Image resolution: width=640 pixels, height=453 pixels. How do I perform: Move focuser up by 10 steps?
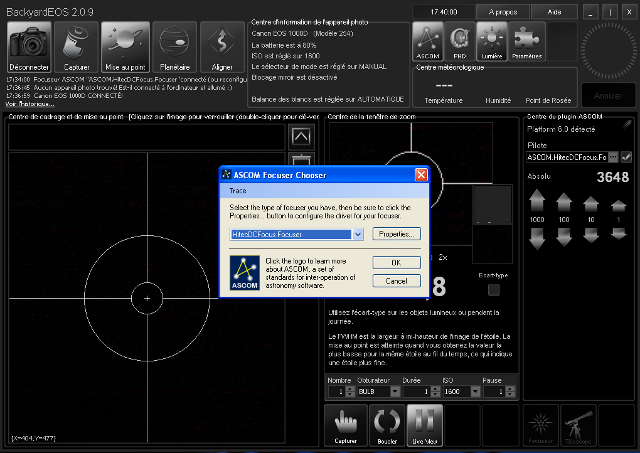[591, 204]
